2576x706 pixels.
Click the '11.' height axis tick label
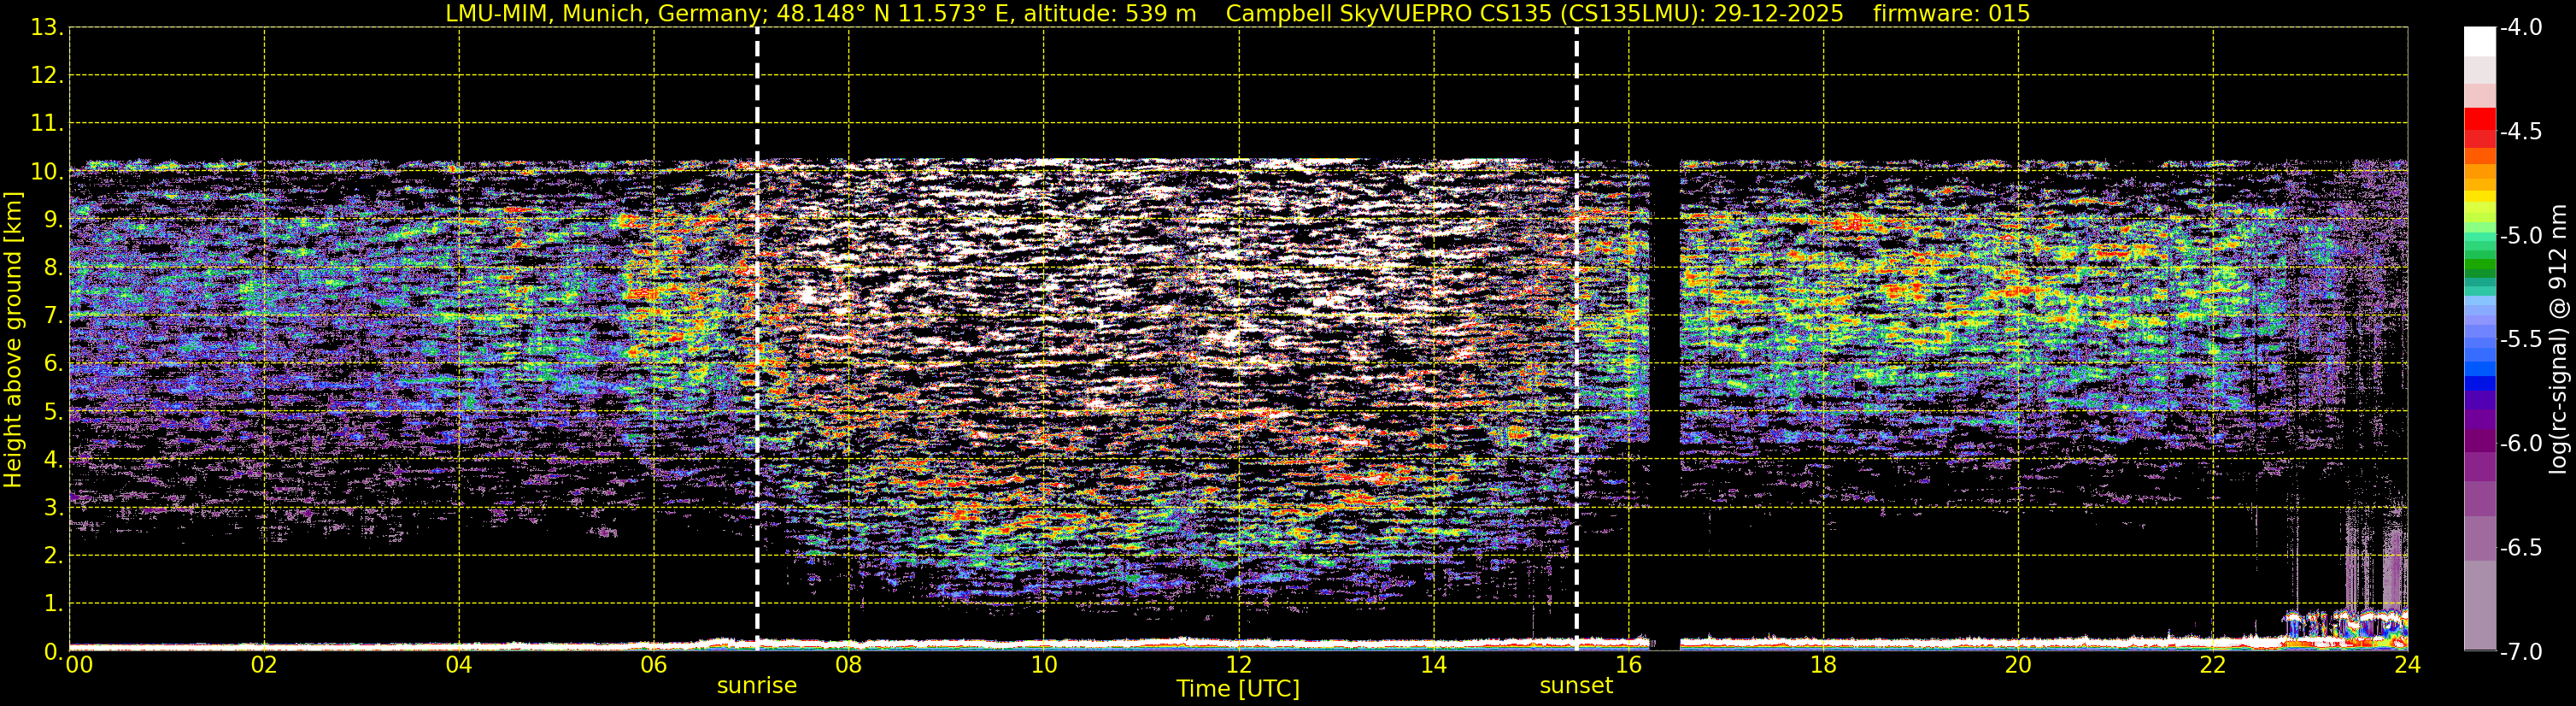click(48, 124)
